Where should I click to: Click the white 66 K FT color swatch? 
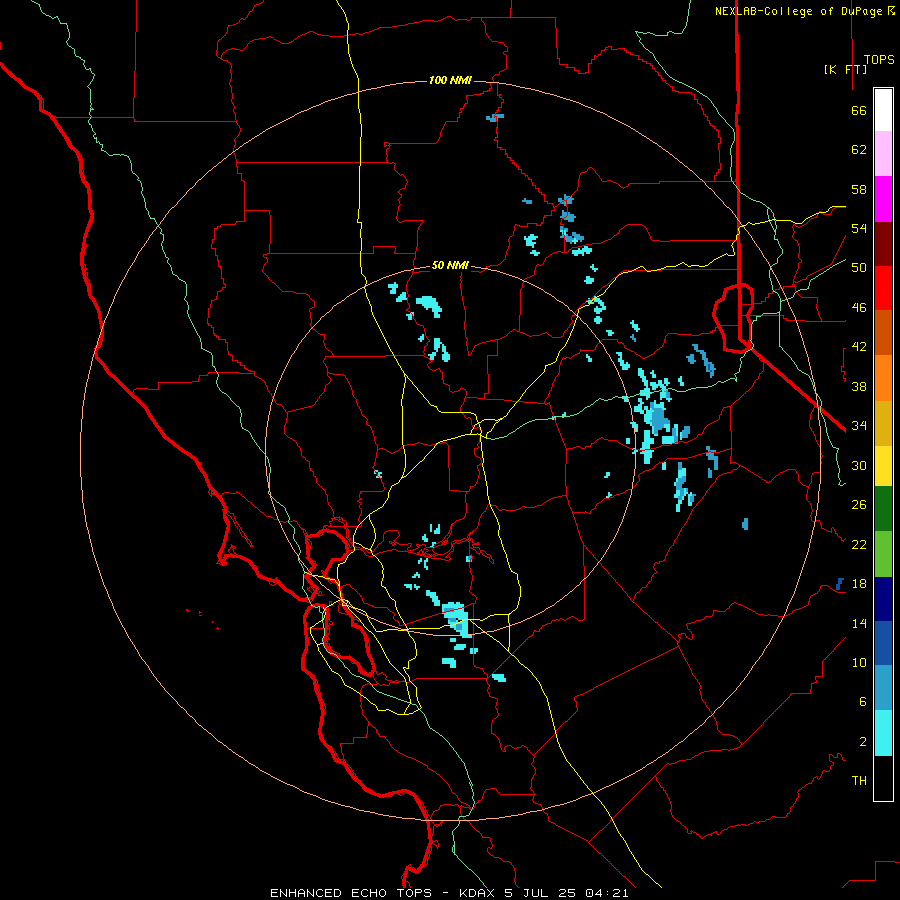[883, 110]
